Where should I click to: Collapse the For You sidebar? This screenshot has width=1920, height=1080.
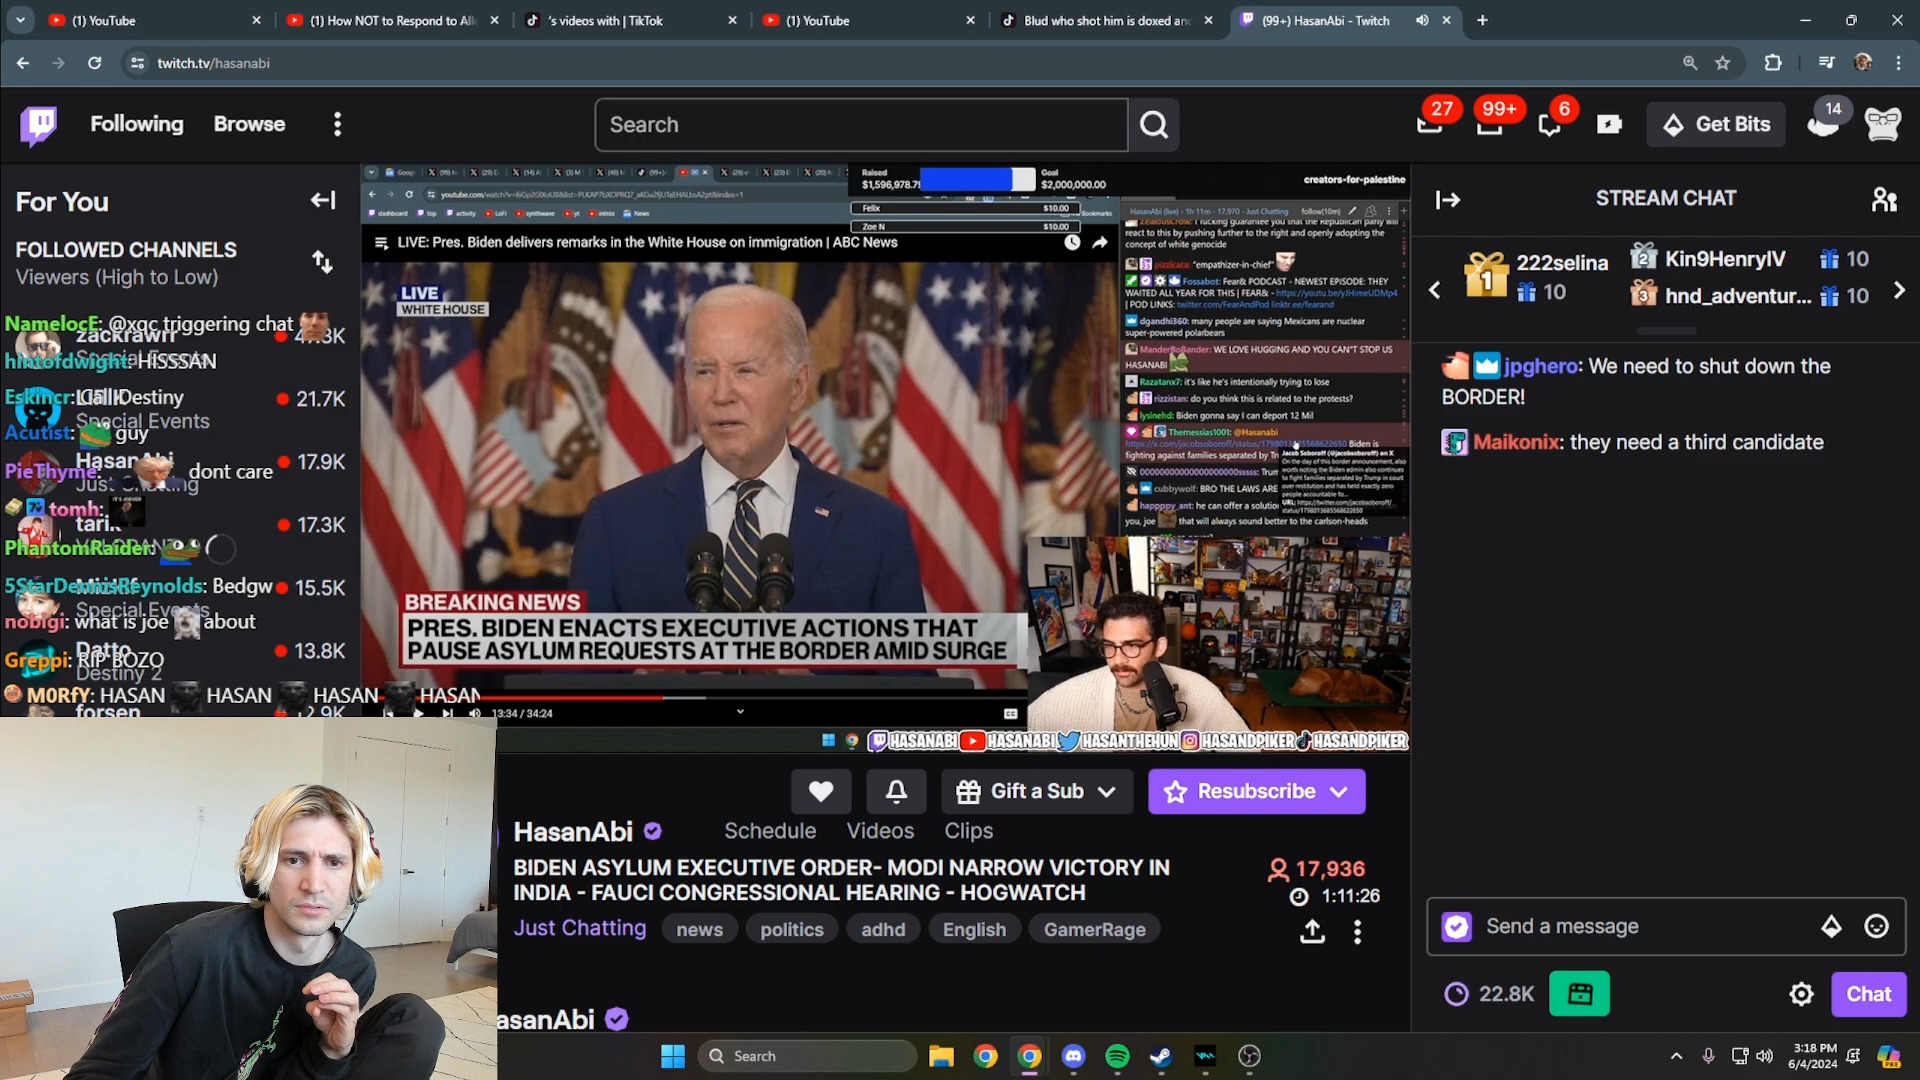(x=322, y=200)
